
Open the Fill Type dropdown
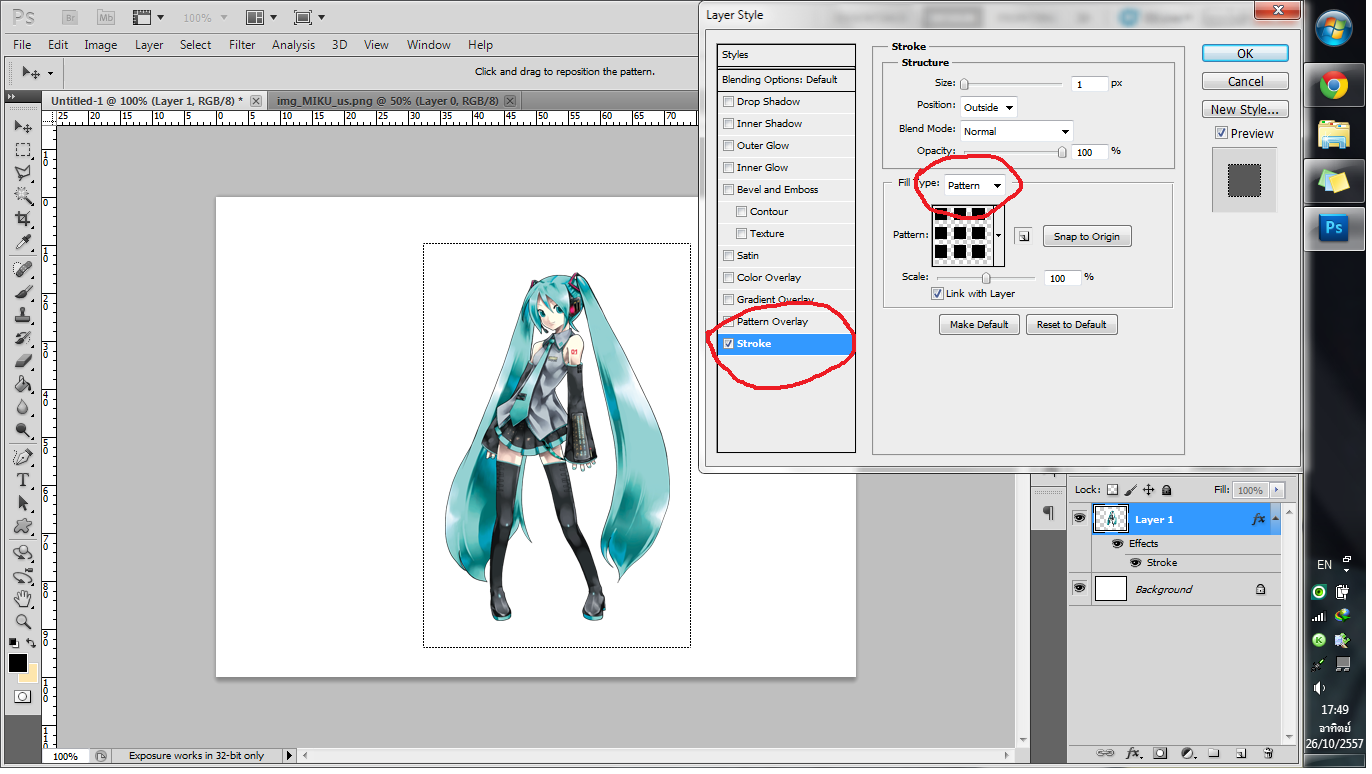975,185
